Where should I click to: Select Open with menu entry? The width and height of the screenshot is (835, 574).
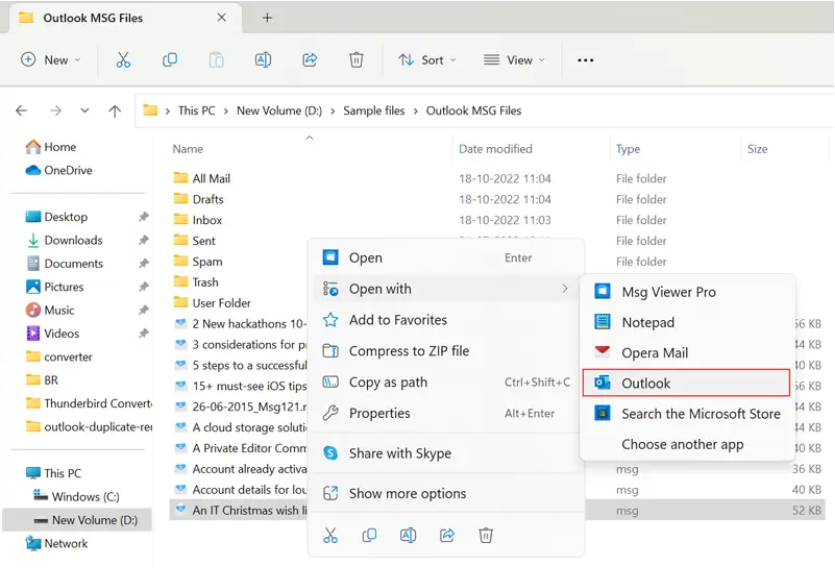coord(446,289)
